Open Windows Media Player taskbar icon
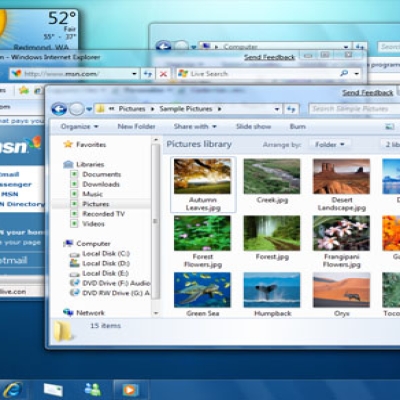The height and width of the screenshot is (400, 400). click(130, 390)
